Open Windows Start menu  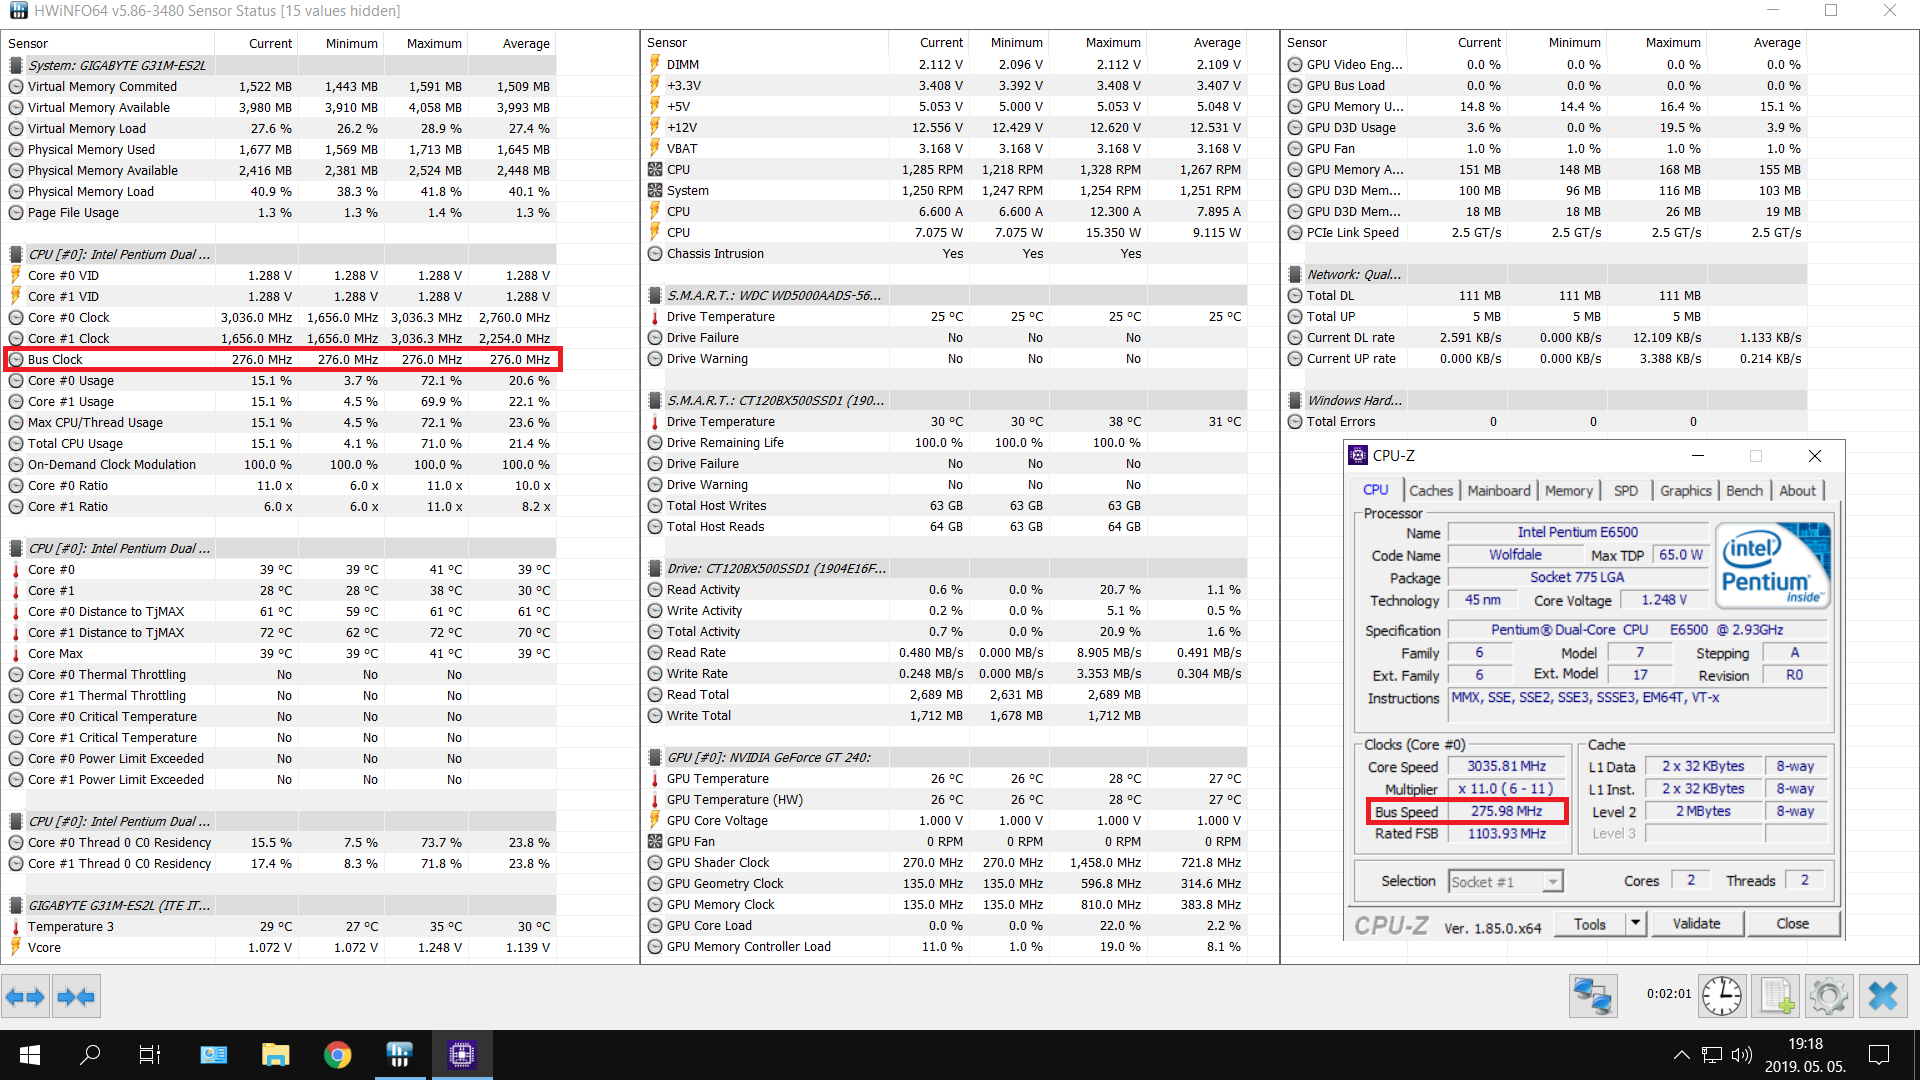pos(29,1055)
